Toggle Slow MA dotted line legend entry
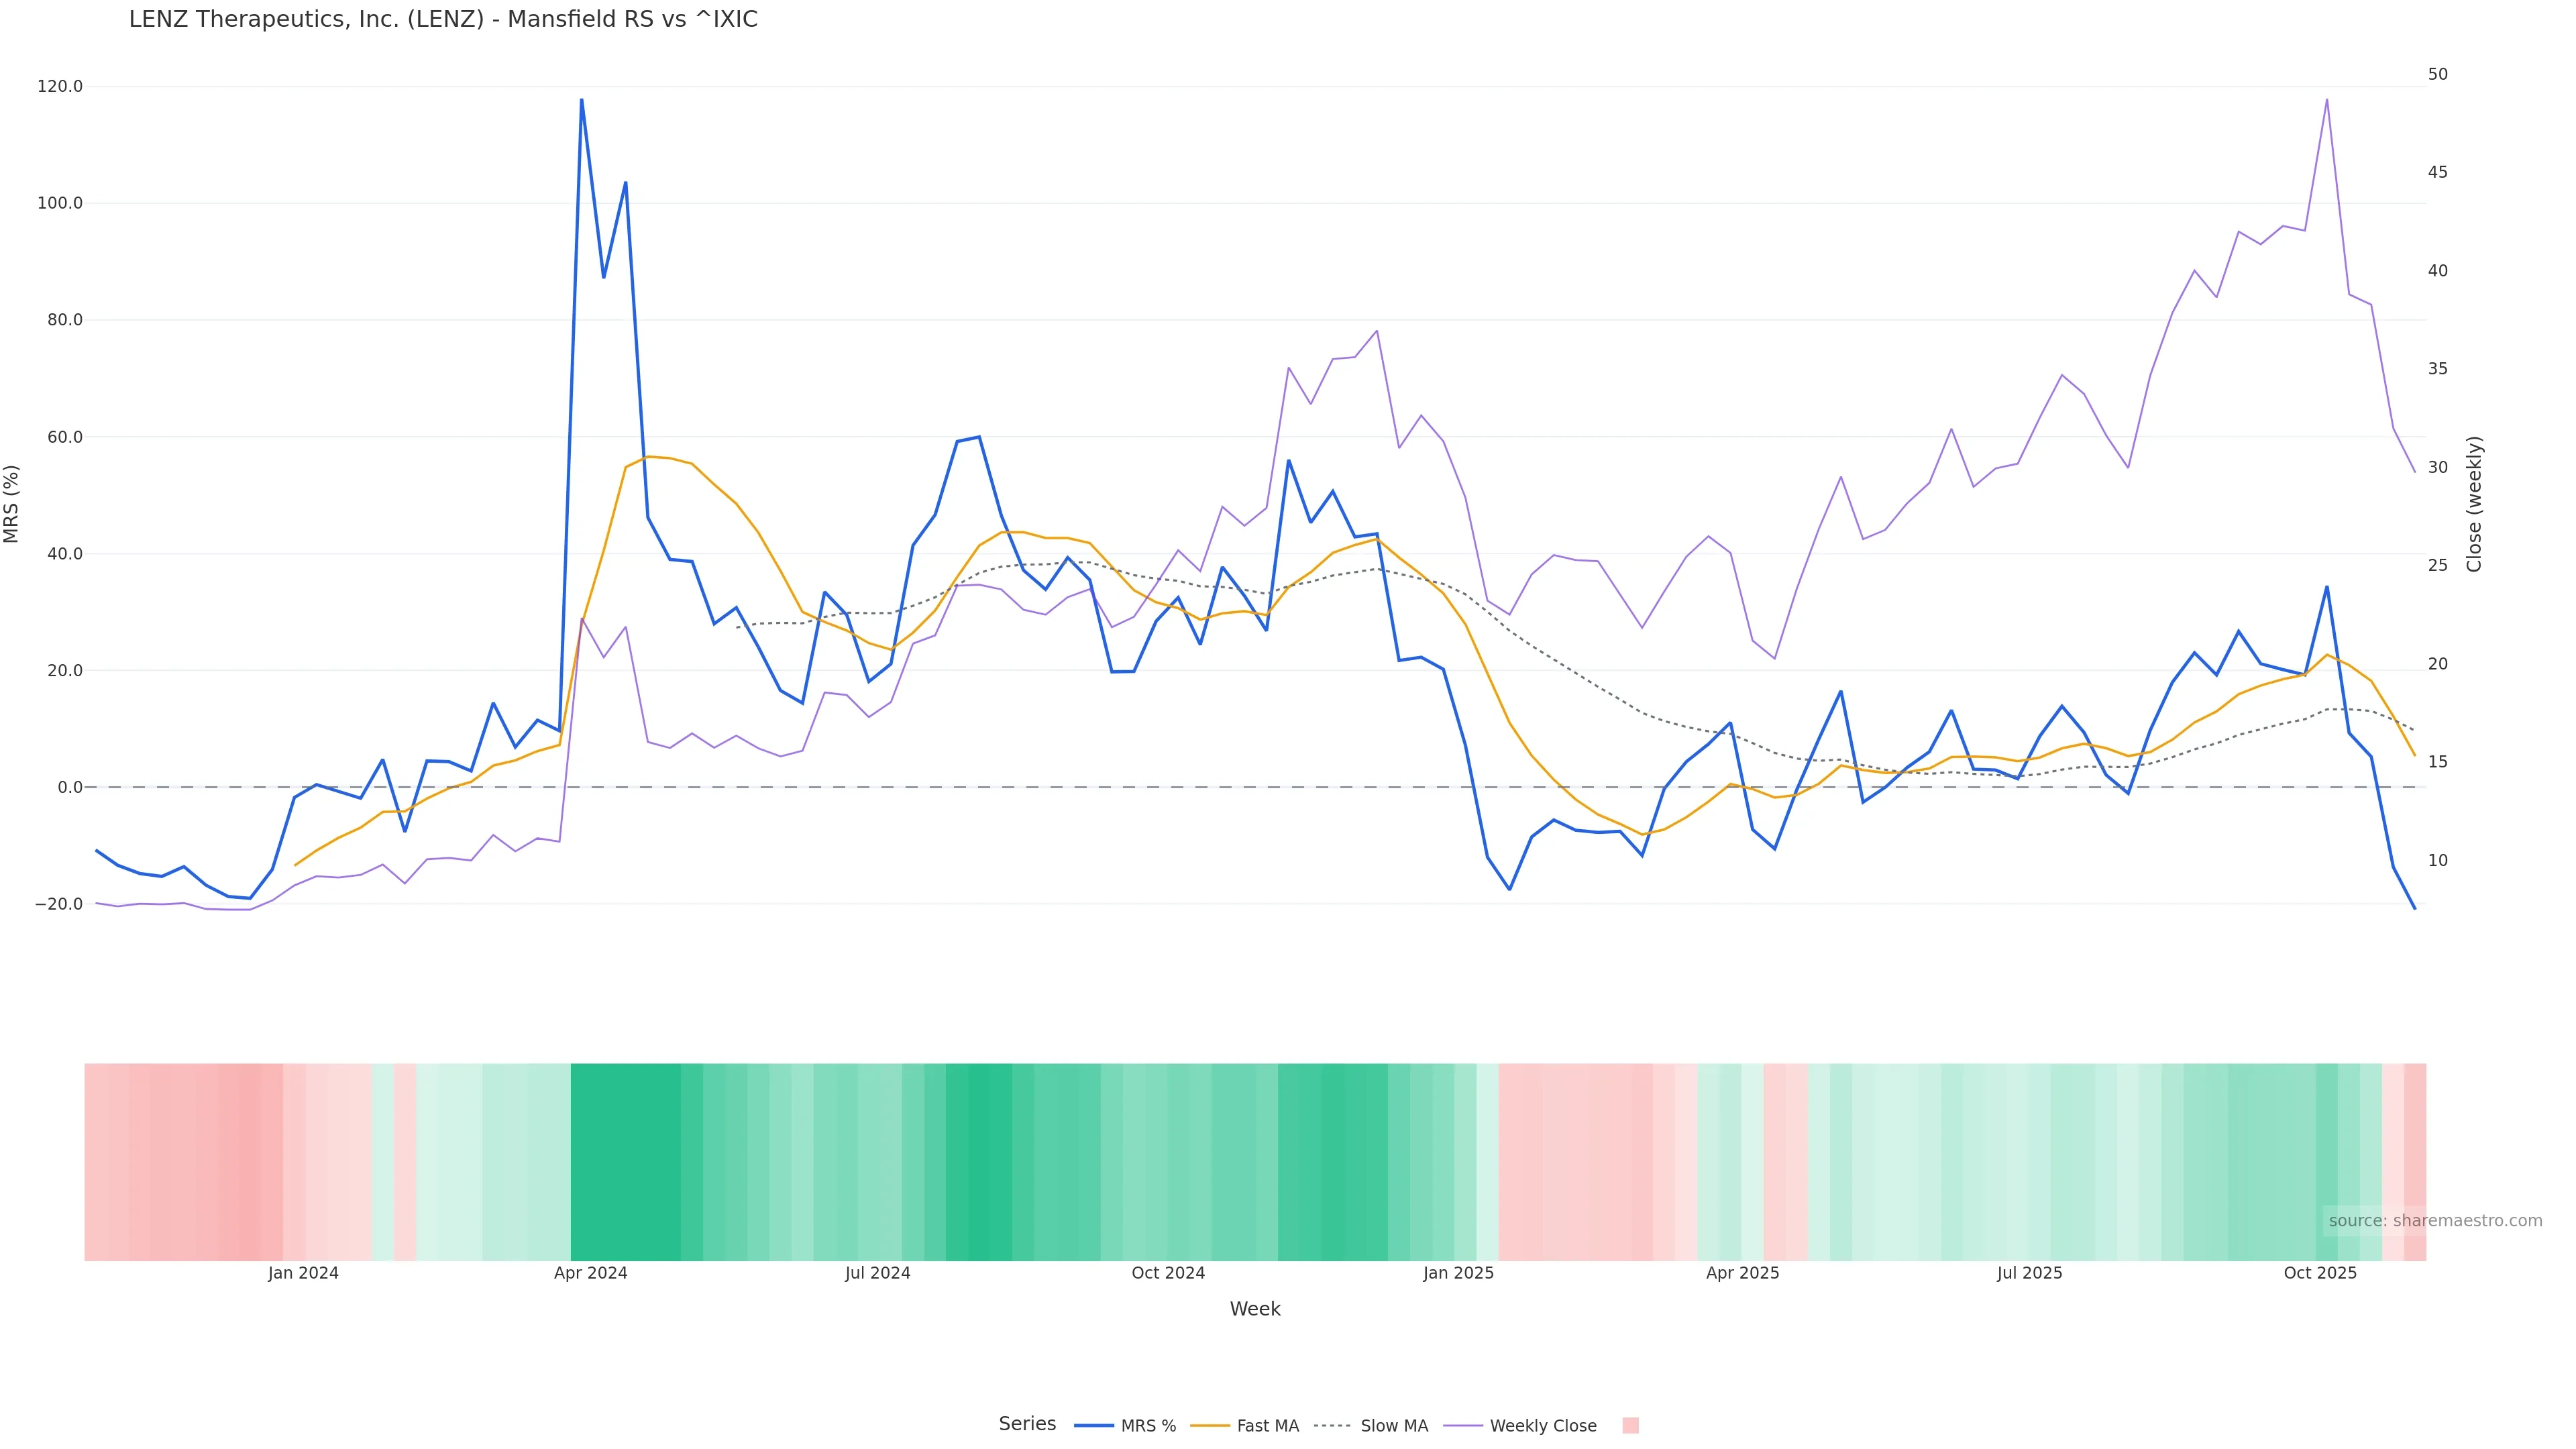2576x1449 pixels. click(1371, 1426)
